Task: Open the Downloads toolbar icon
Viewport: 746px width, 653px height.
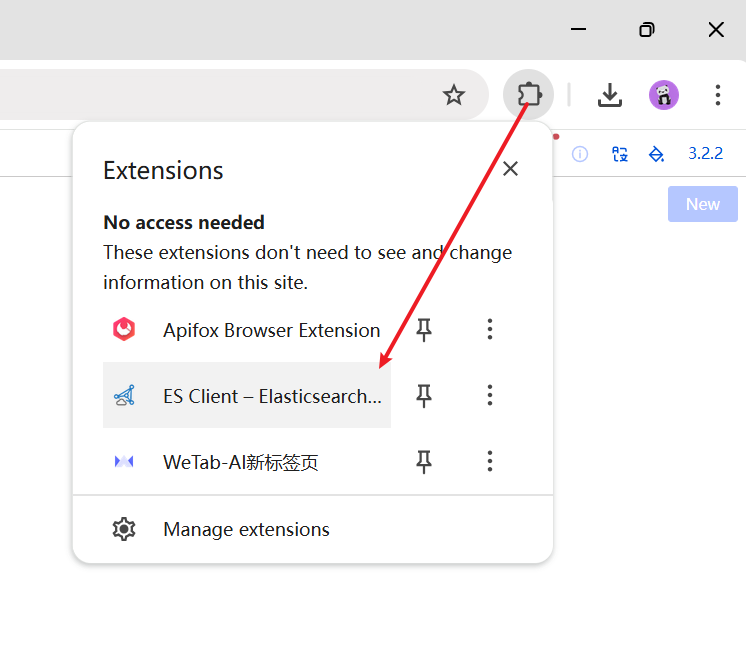Action: coord(609,95)
